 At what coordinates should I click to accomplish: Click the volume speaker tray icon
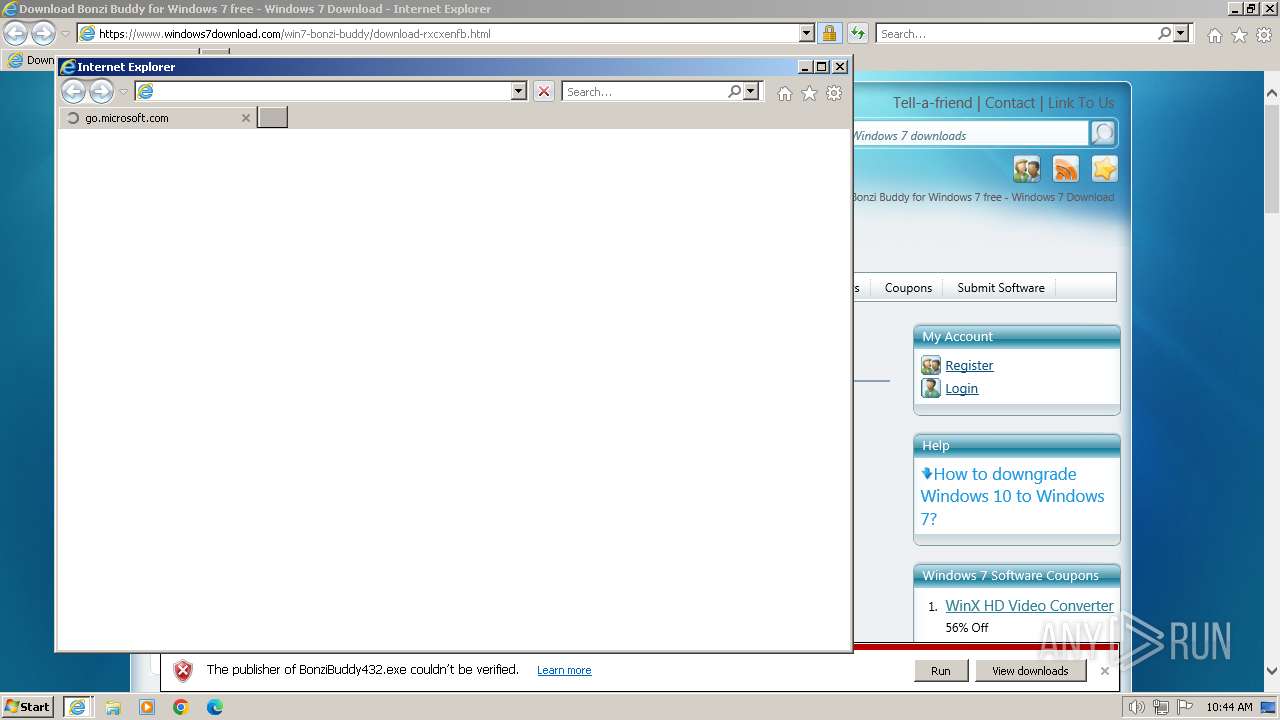[1137, 707]
